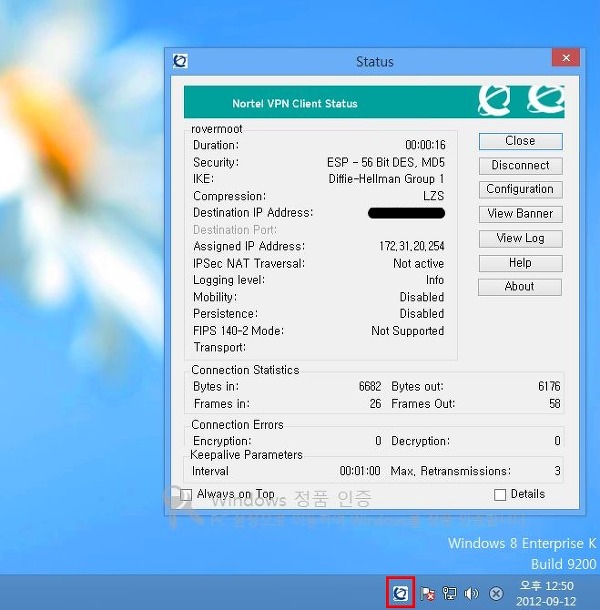Click the Security value ESP - 56 Bit DES, MD5
Screen dimensions: 600x610
386,162
